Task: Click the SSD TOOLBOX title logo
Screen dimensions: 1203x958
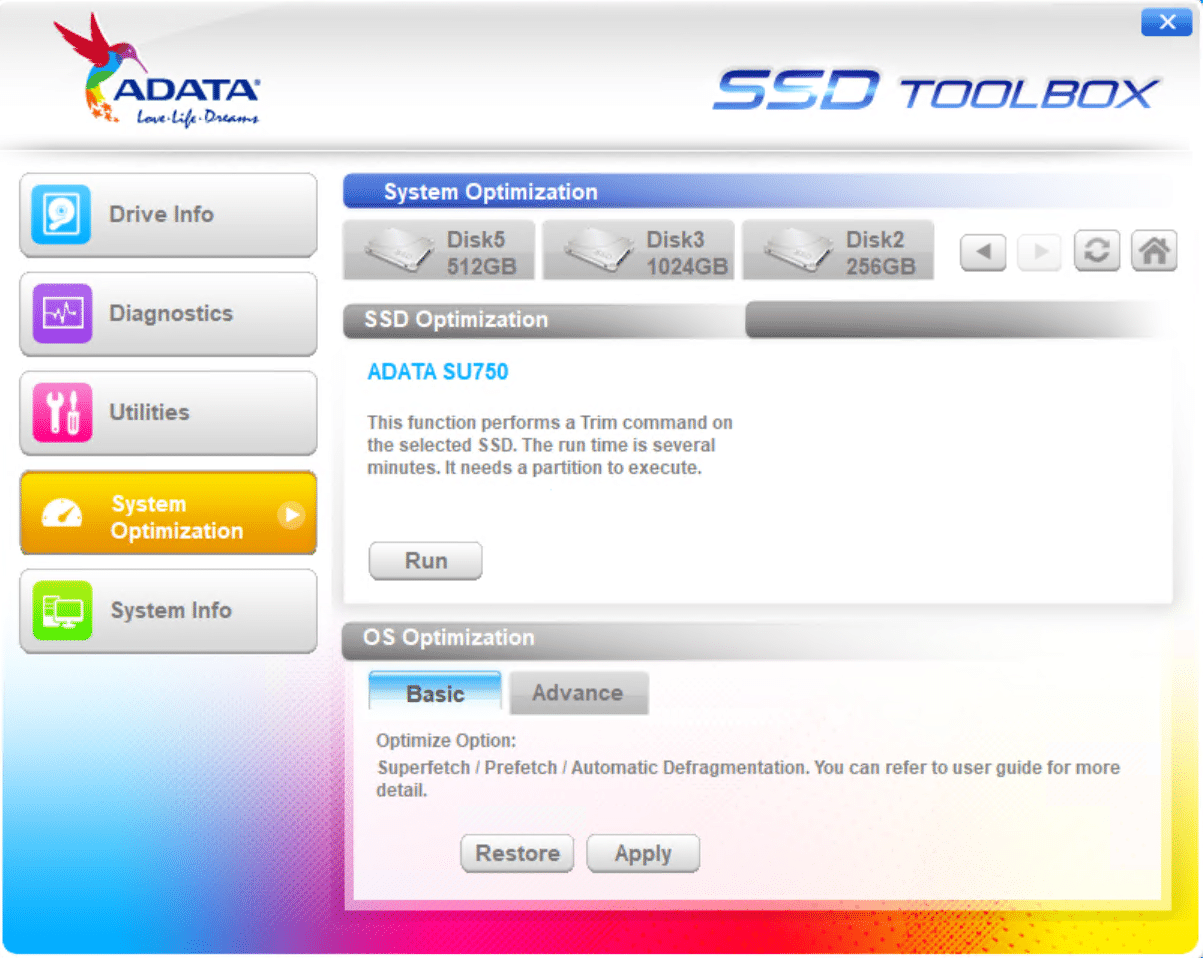Action: [937, 91]
